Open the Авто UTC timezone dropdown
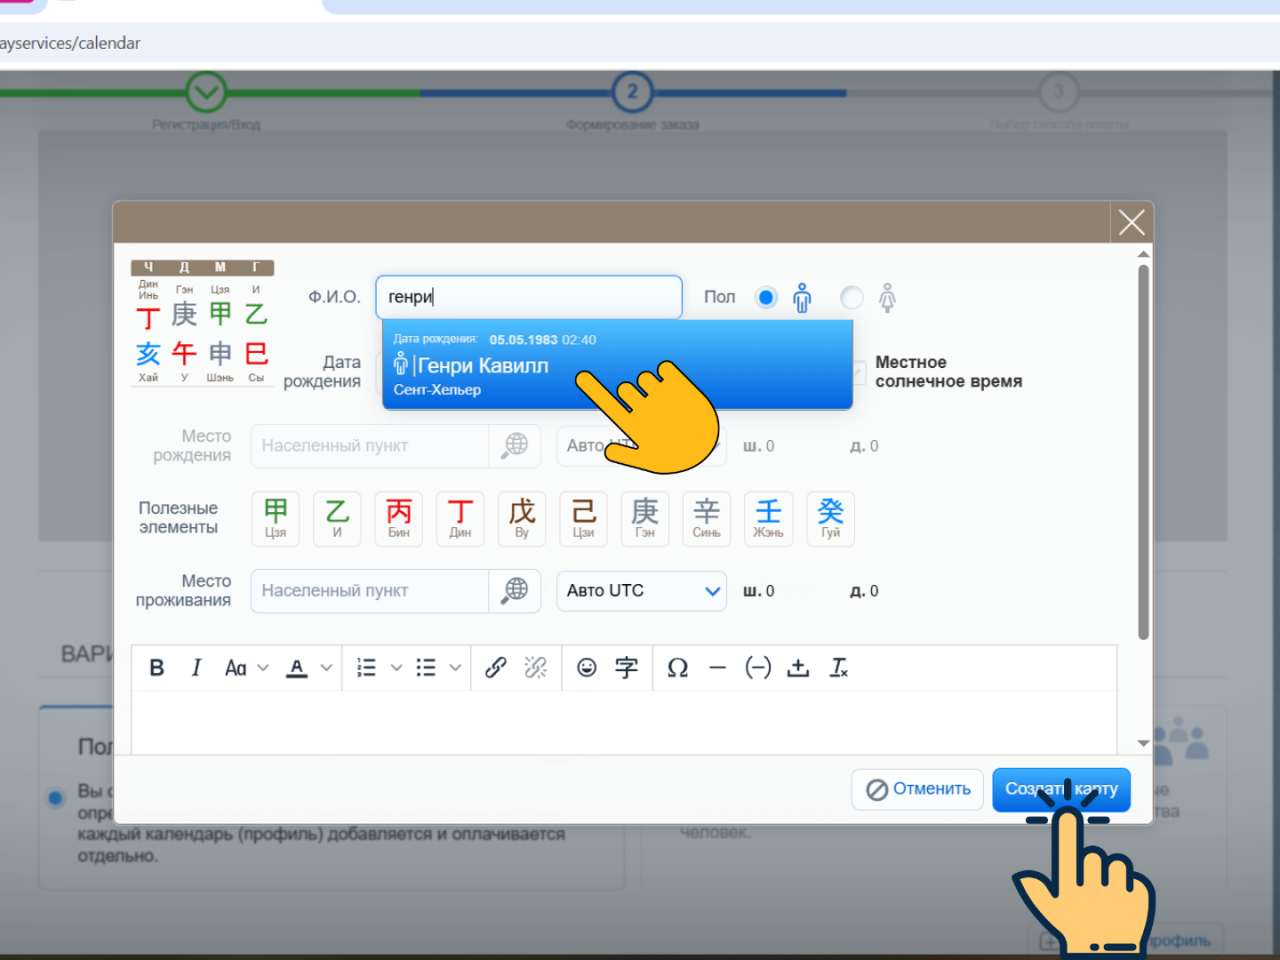 coord(641,590)
